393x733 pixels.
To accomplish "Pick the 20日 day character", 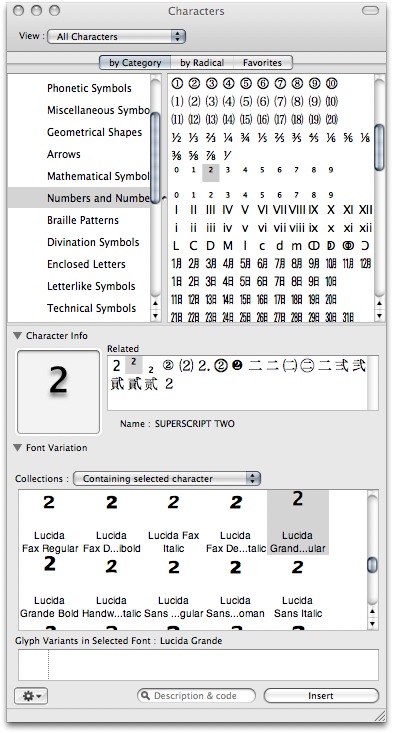I will point(331,299).
